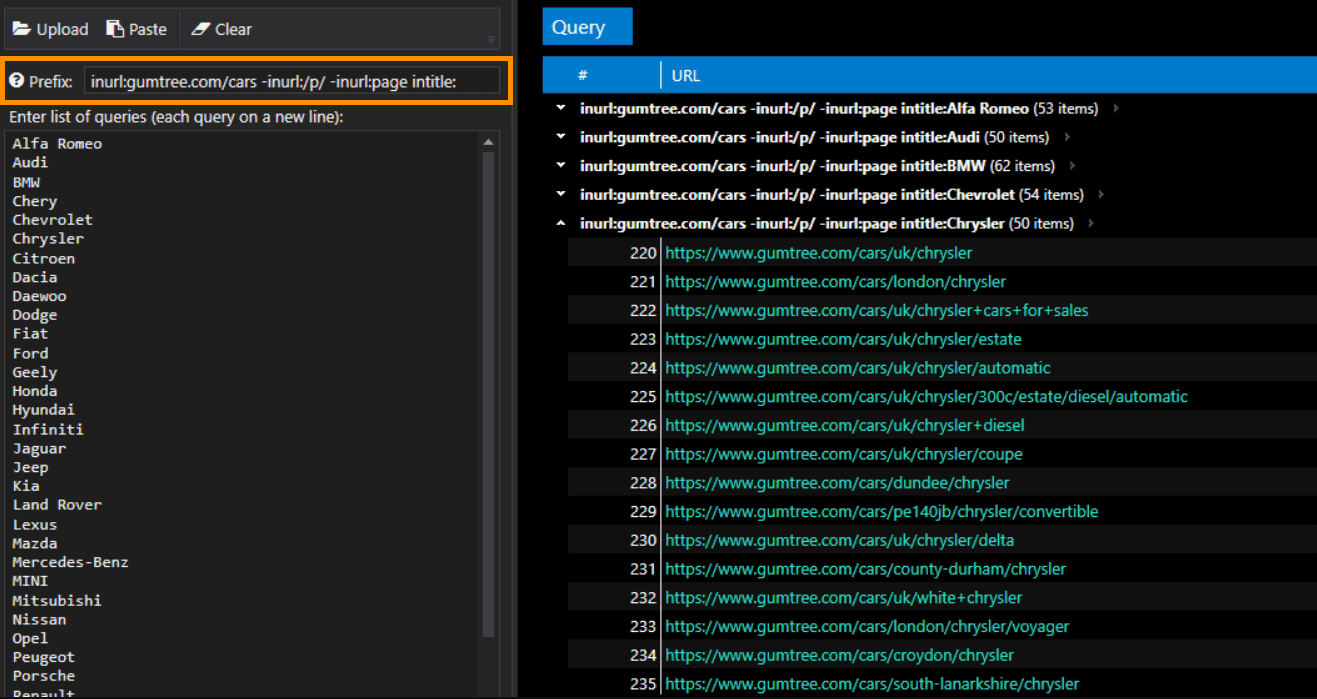Image resolution: width=1317 pixels, height=699 pixels.
Task: Click Ford in the query list
Action: (30, 353)
